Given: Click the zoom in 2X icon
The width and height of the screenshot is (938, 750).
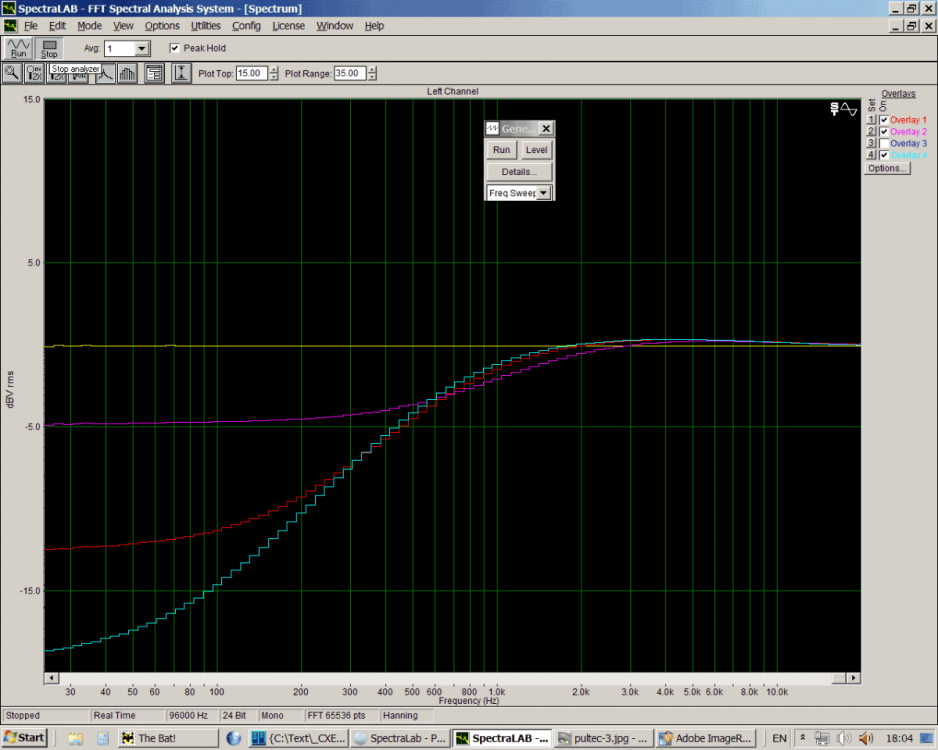Looking at the screenshot, I should (35, 73).
